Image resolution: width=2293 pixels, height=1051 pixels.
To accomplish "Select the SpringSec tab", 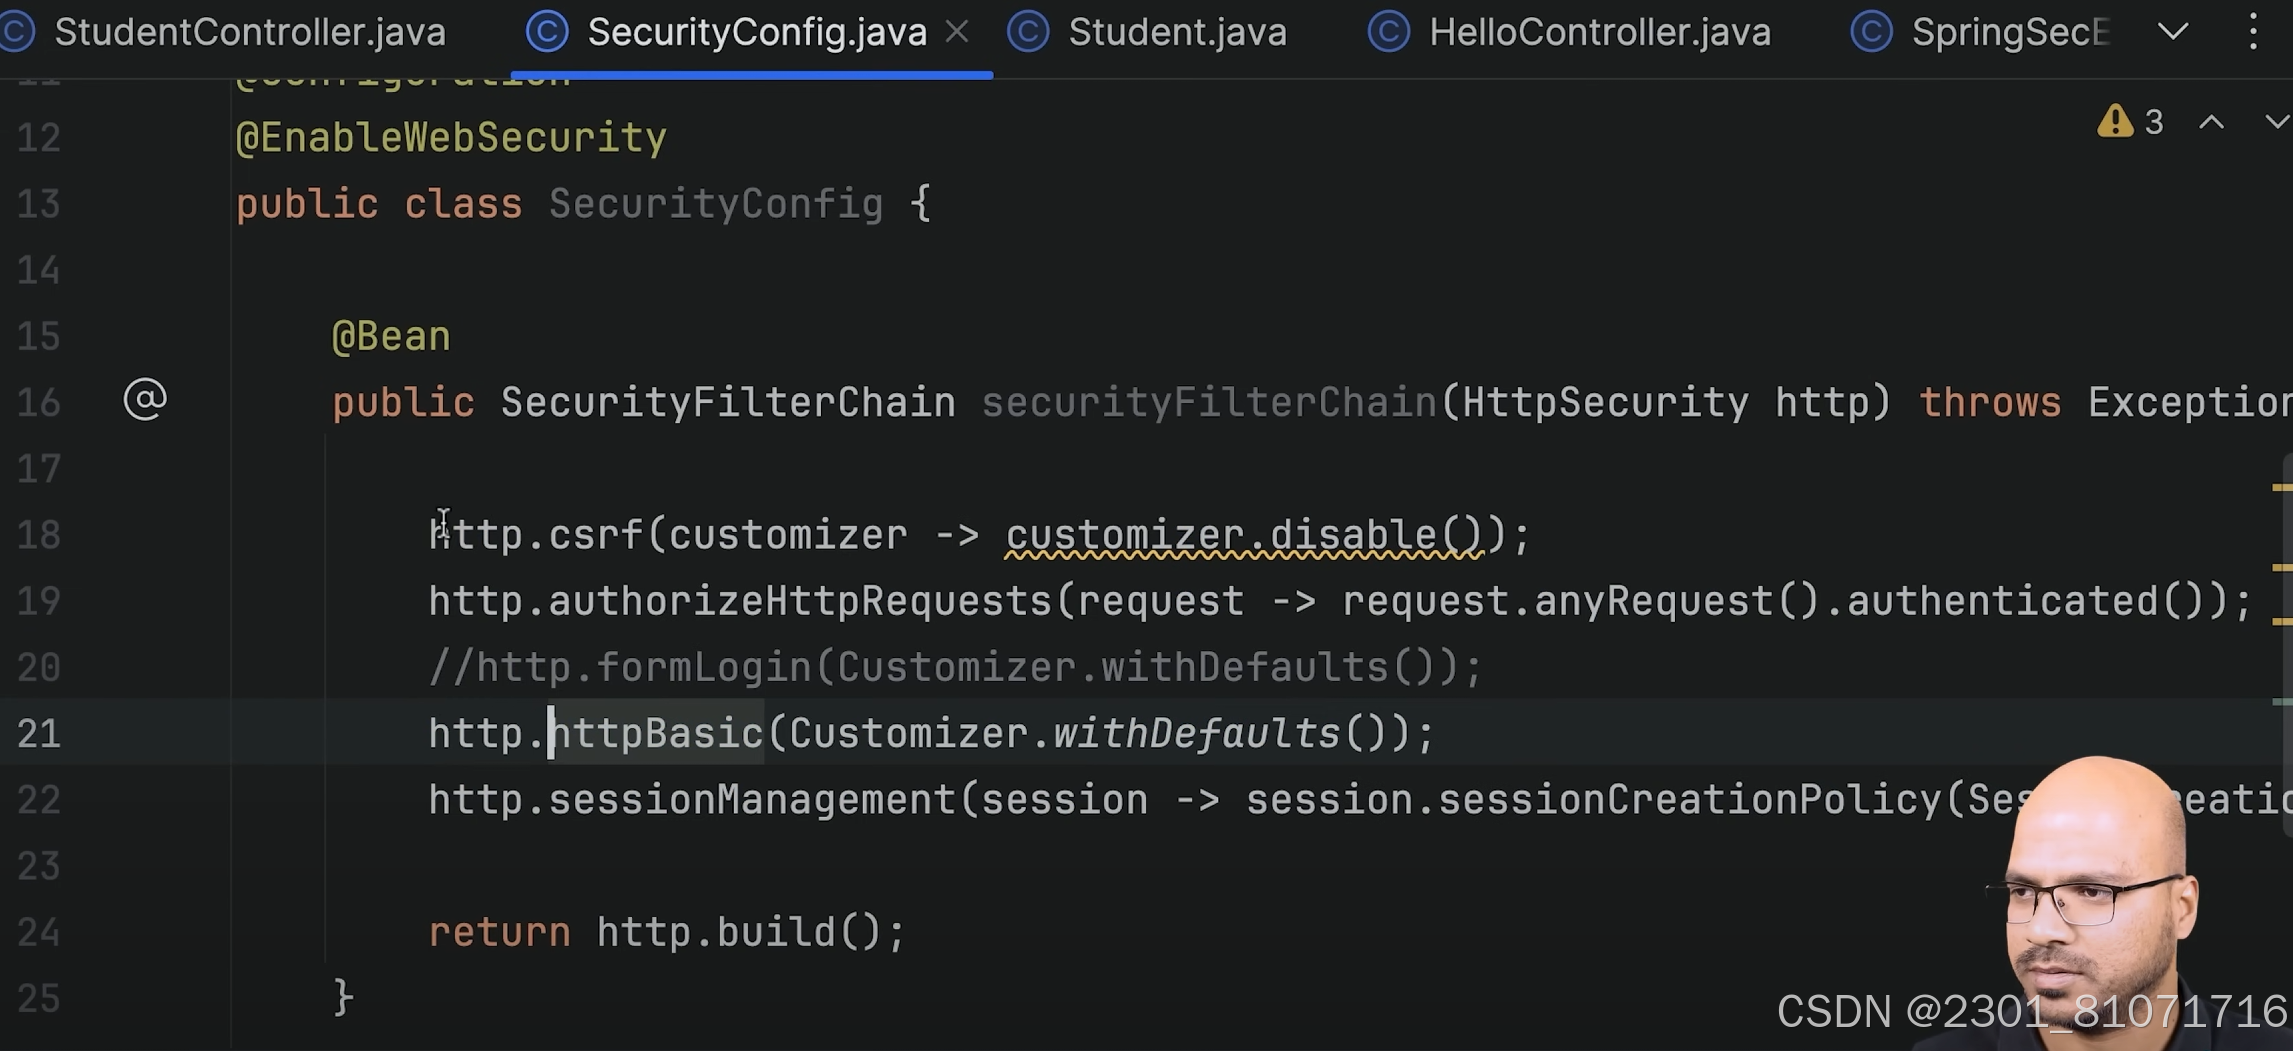I will click(x=2010, y=31).
